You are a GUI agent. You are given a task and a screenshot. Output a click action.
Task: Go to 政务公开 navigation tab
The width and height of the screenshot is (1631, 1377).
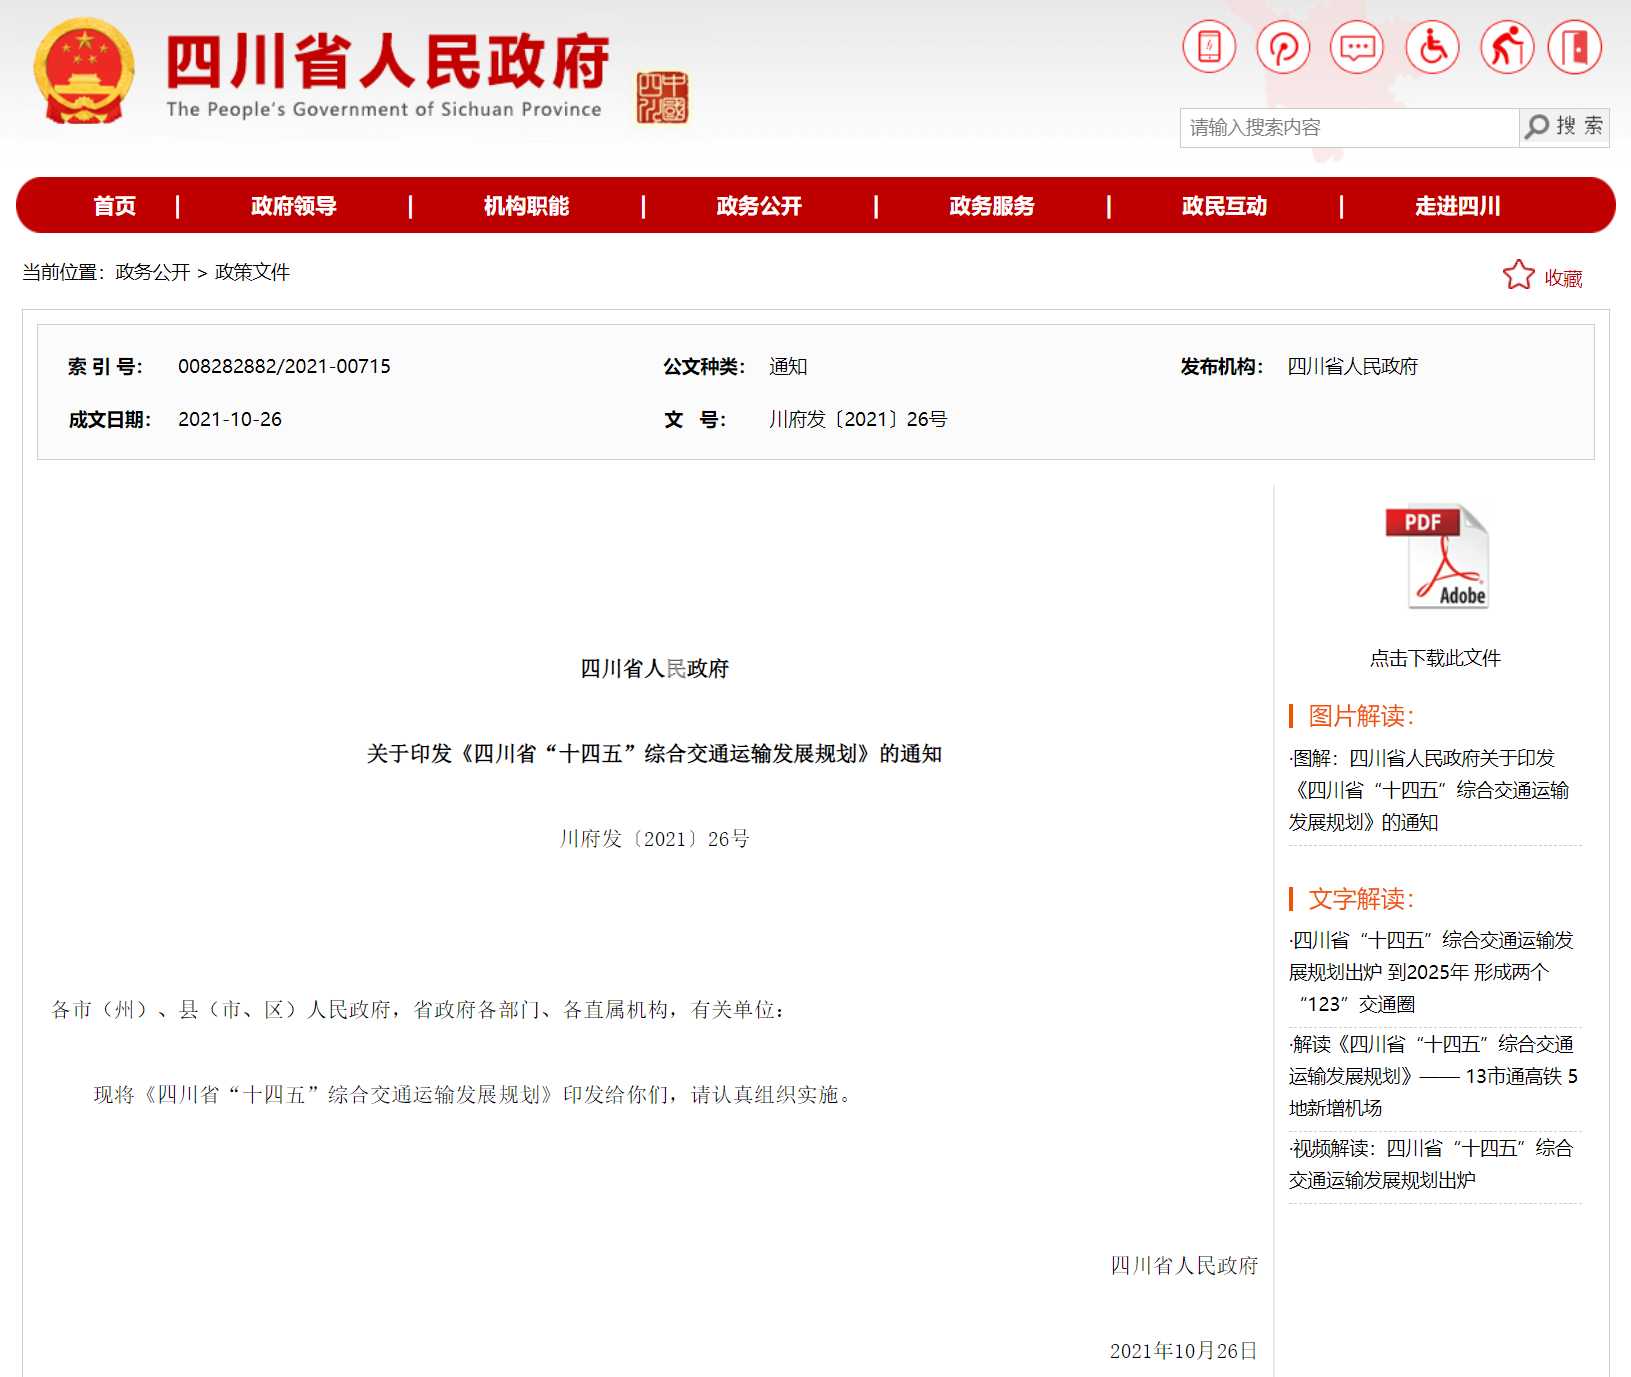tap(759, 206)
